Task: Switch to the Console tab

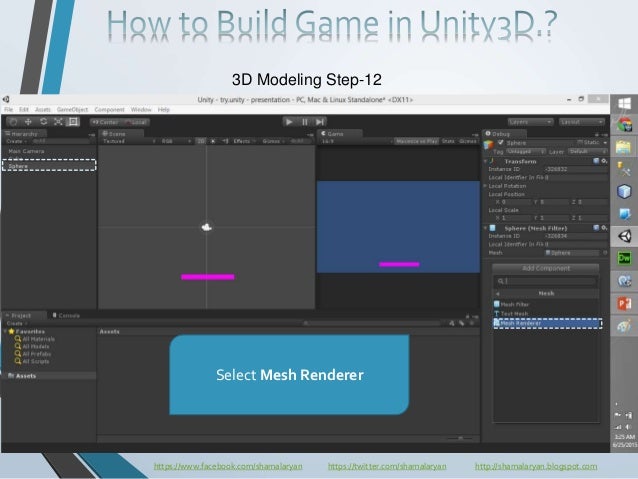Action: tap(66, 315)
